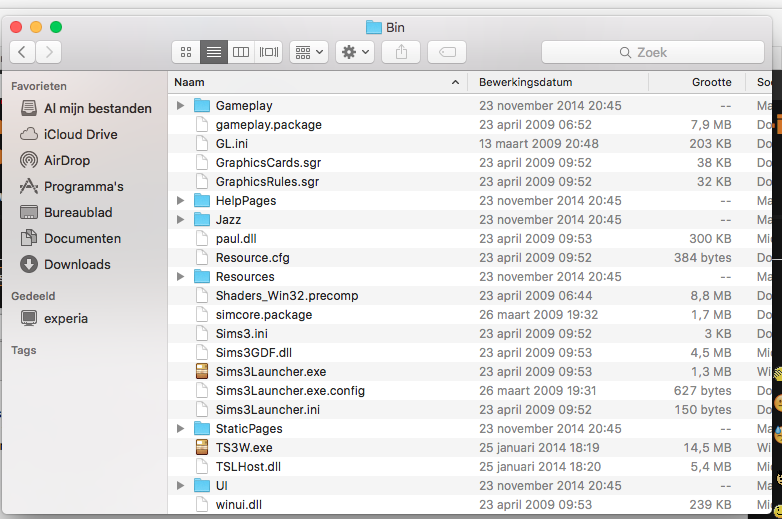The height and width of the screenshot is (519, 782).
Task: Select the experia shared computer
Action: coord(54,318)
